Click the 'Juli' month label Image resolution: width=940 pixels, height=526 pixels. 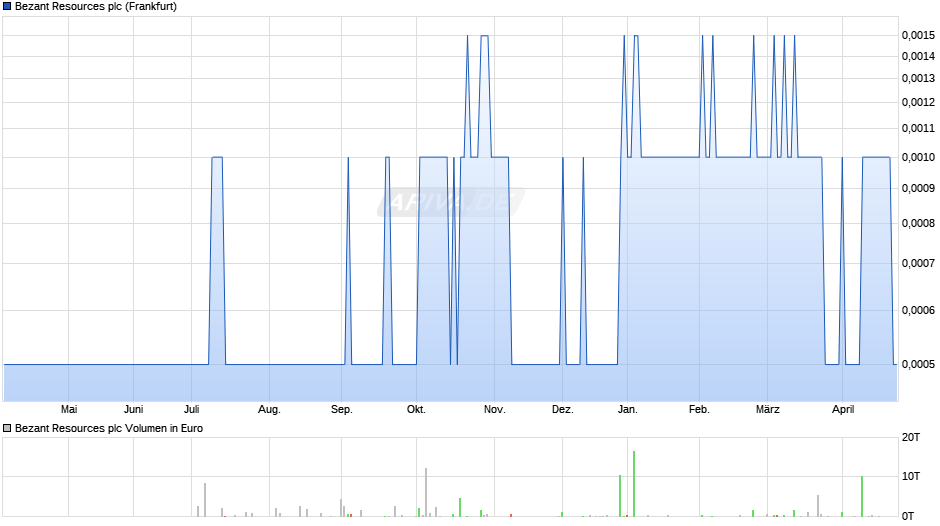pos(192,409)
